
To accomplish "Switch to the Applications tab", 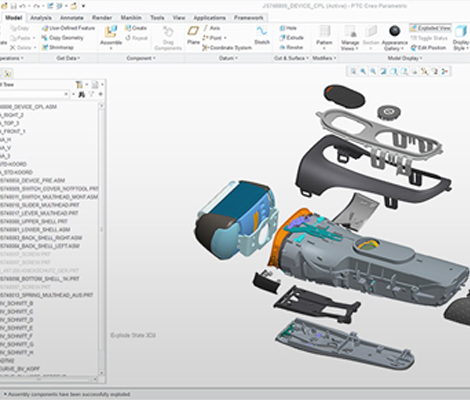I will [x=209, y=18].
